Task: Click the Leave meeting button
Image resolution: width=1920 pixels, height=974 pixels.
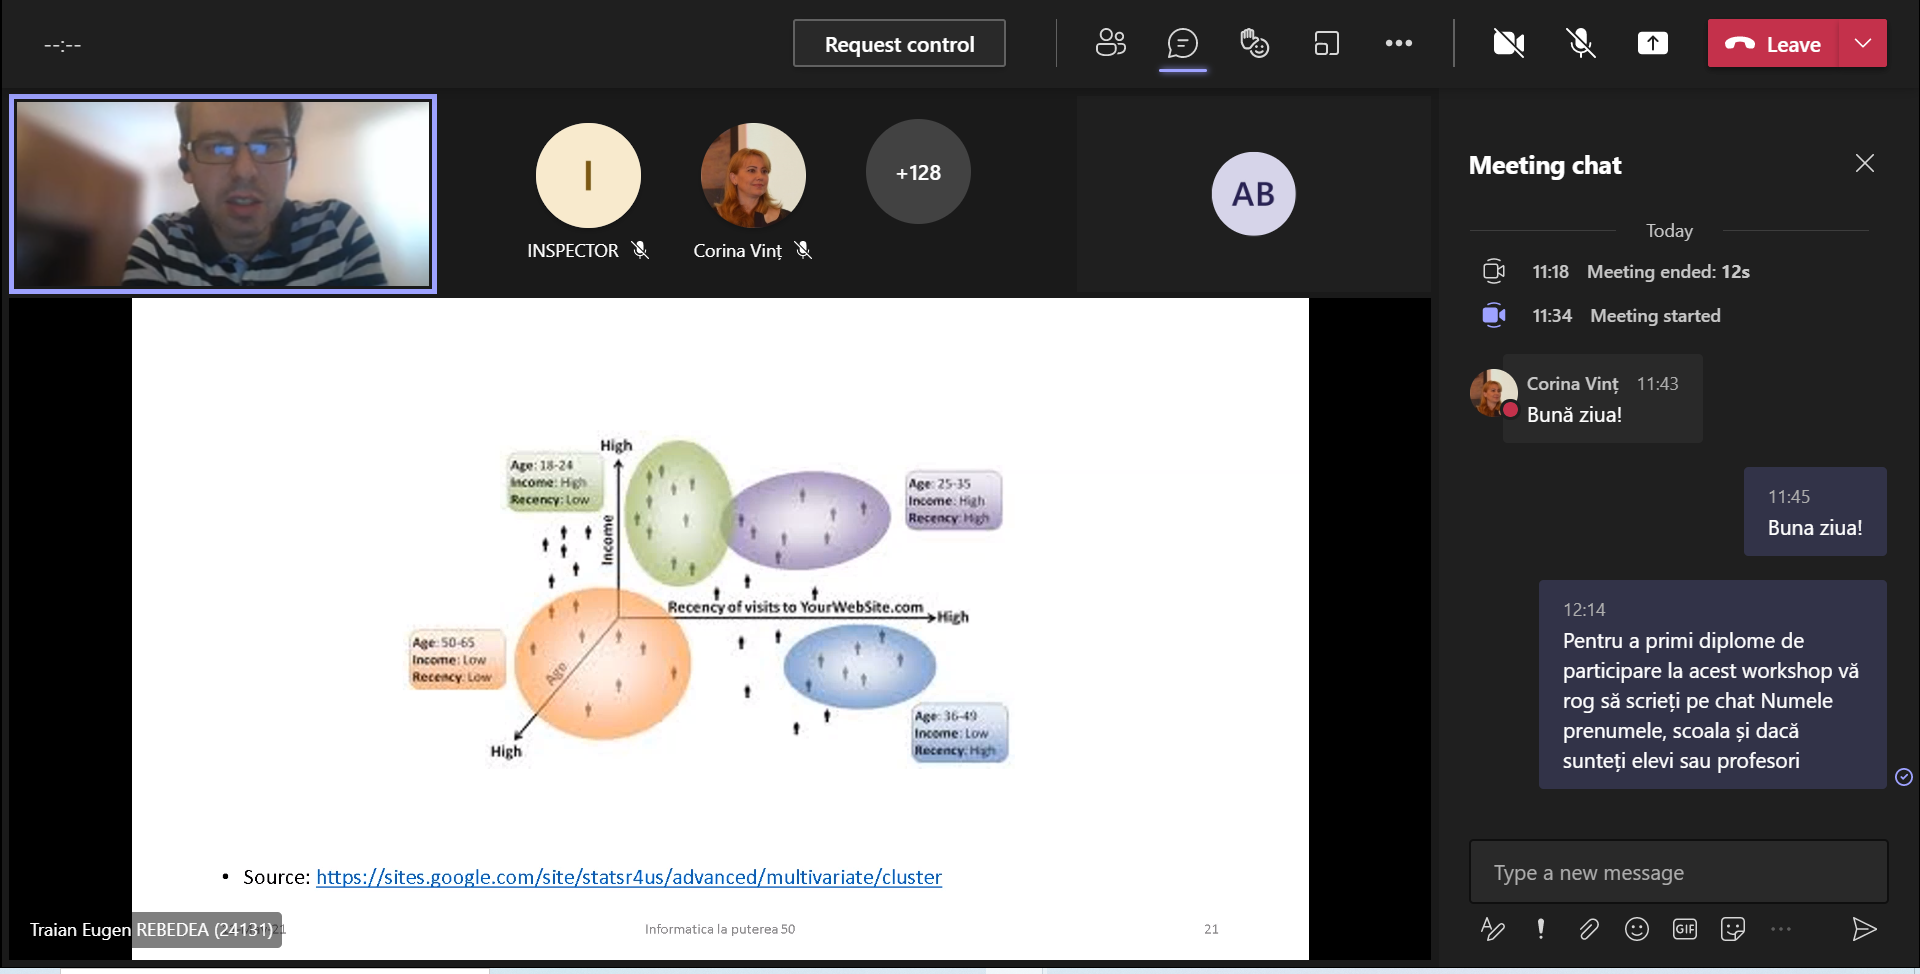Action: click(1773, 44)
